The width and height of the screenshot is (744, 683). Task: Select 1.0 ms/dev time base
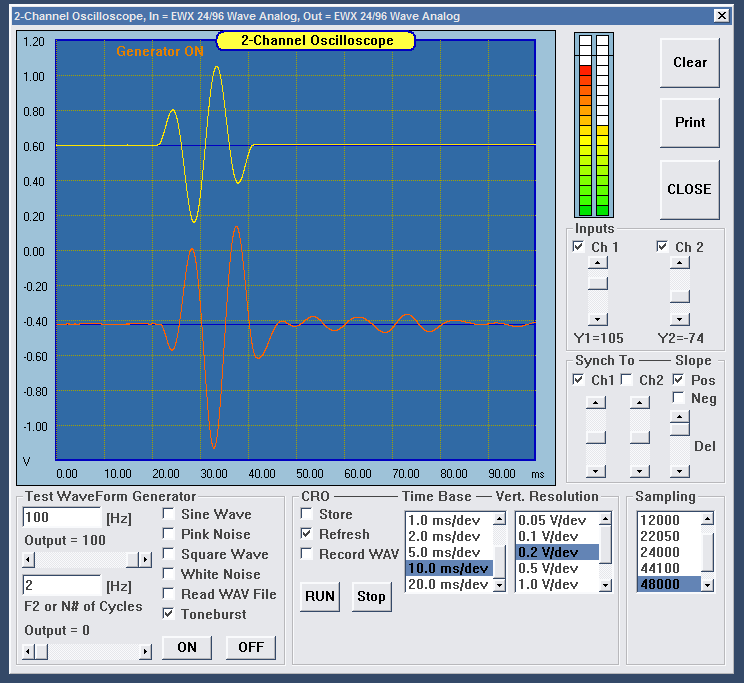point(449,521)
